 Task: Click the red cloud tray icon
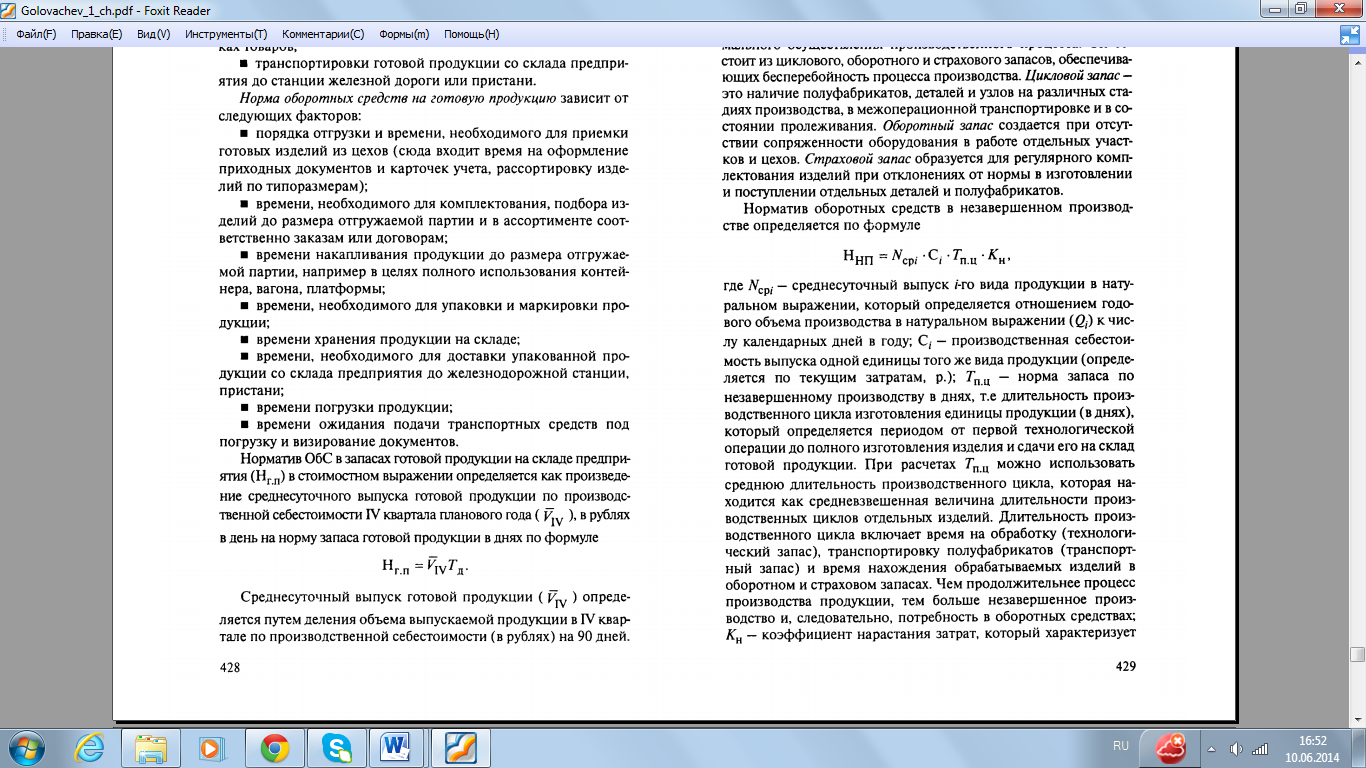[x=1171, y=746]
